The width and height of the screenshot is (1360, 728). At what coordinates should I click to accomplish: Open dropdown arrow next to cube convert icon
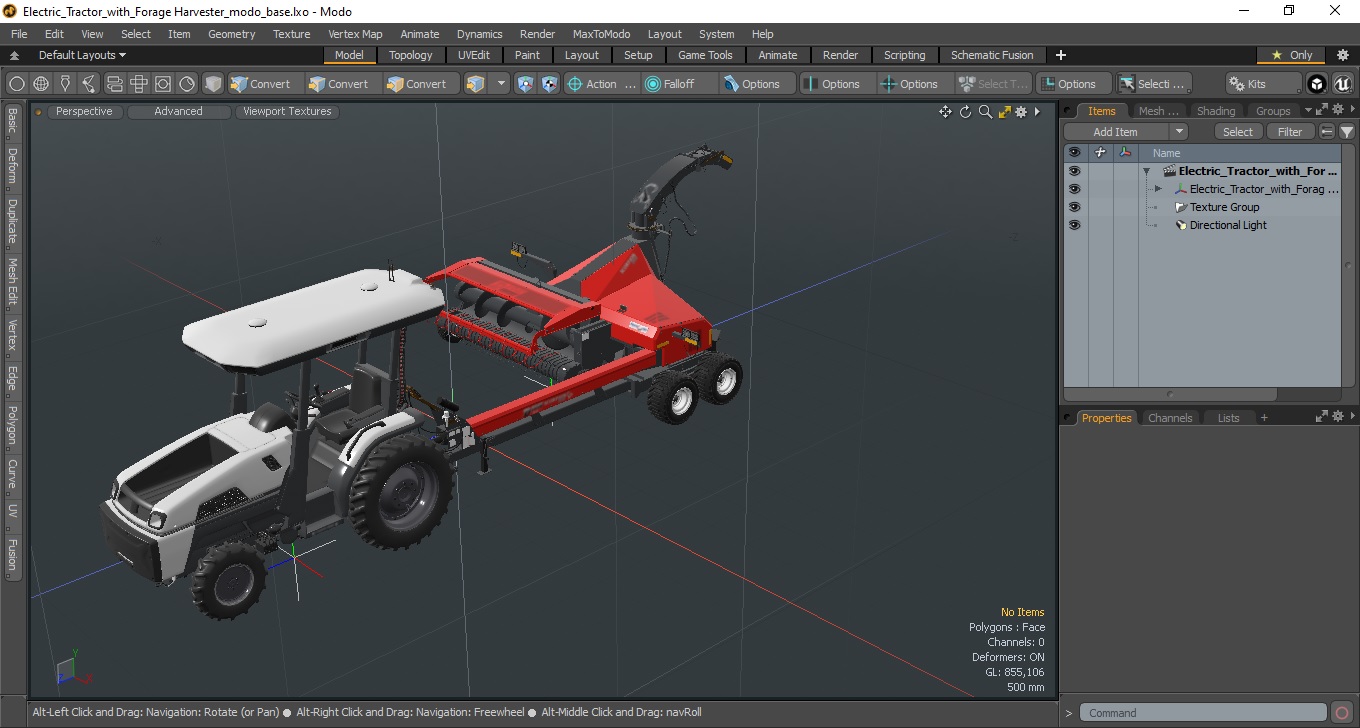[x=502, y=84]
